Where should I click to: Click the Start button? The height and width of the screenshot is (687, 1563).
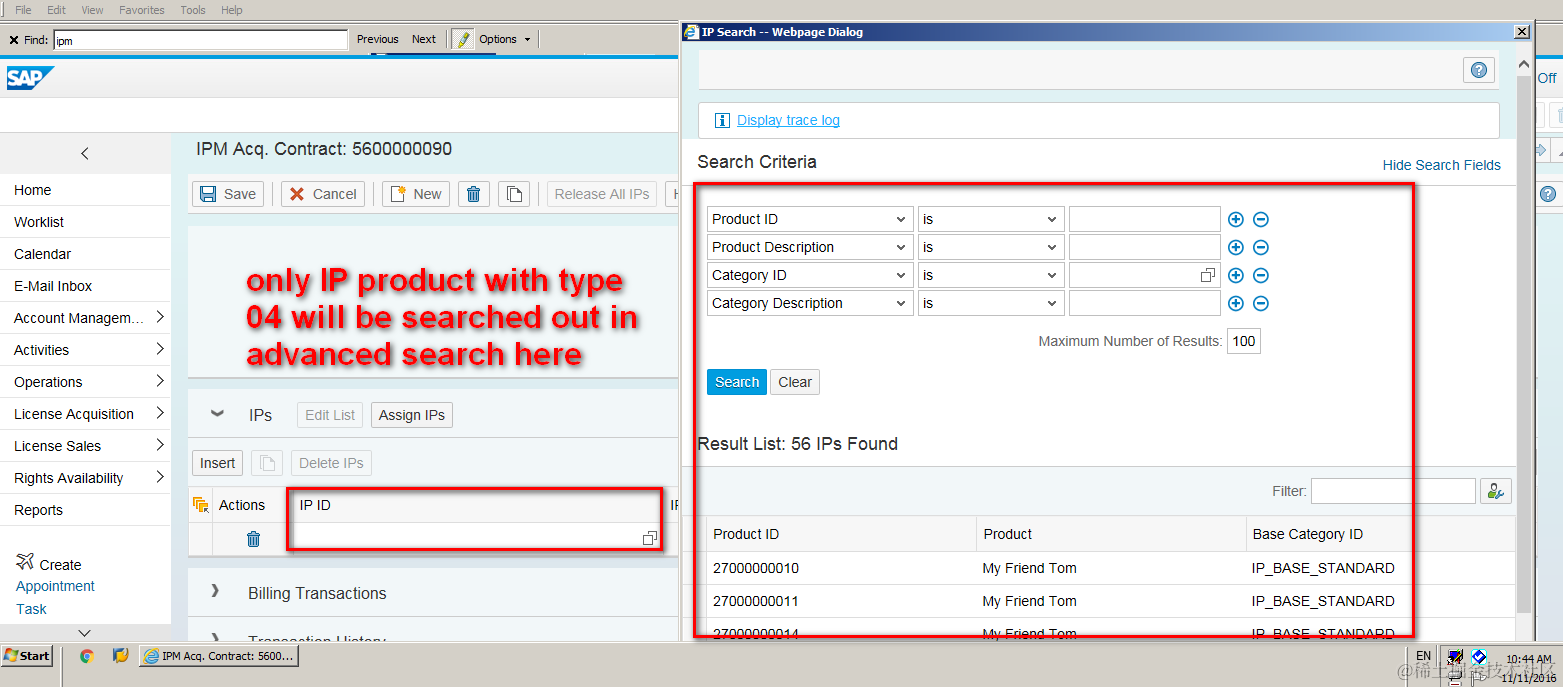[x=28, y=656]
